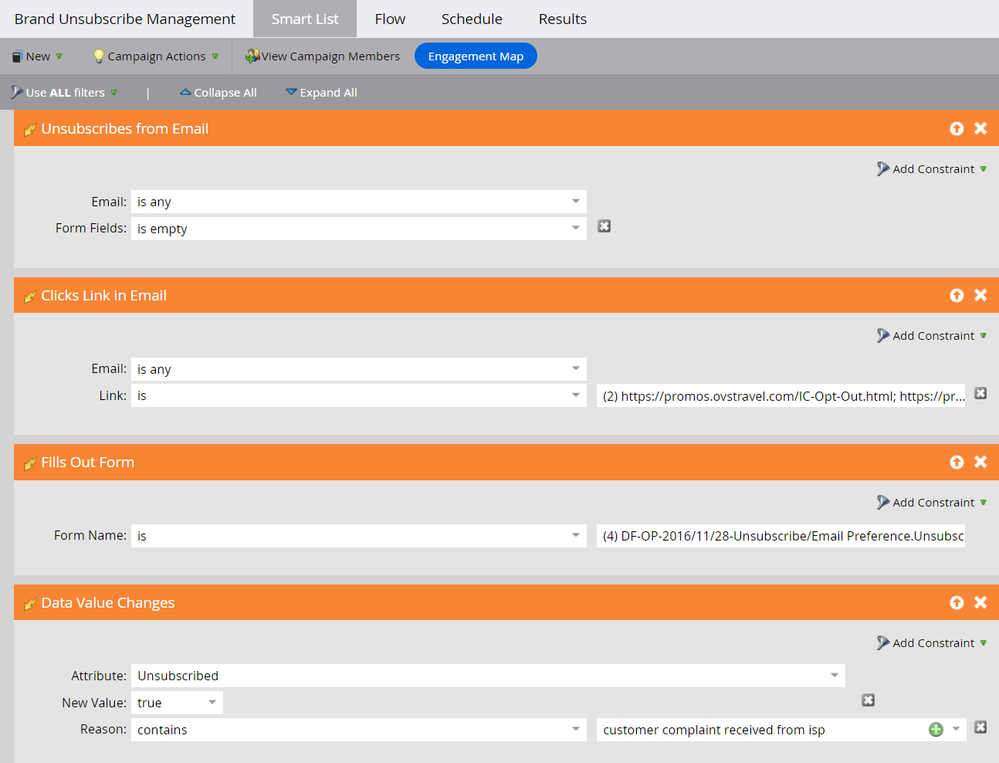This screenshot has width=999, height=763.
Task: Open dropdown arrow beside Reason value
Action: pyautogui.click(x=956, y=729)
